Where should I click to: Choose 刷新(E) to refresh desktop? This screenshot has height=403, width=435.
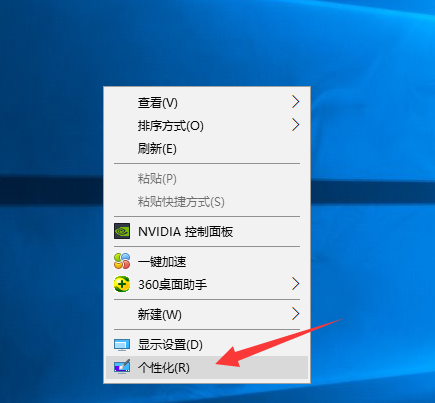pos(207,148)
